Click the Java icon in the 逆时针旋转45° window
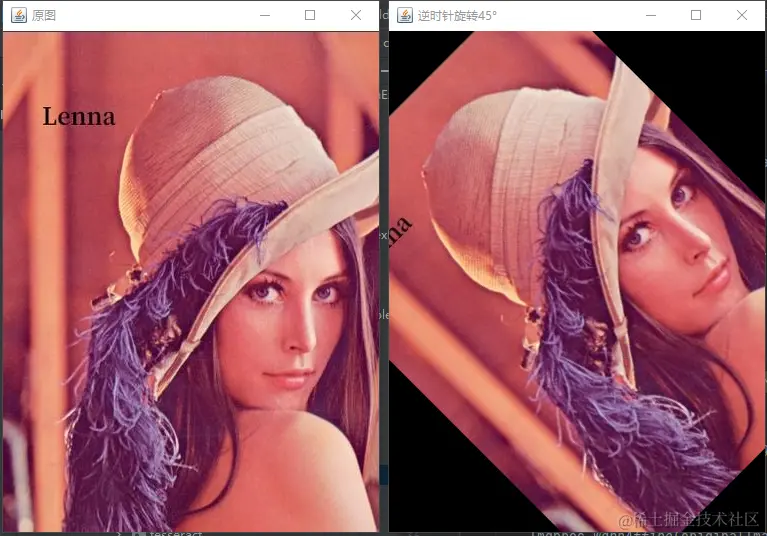The width and height of the screenshot is (767, 536). coord(405,15)
